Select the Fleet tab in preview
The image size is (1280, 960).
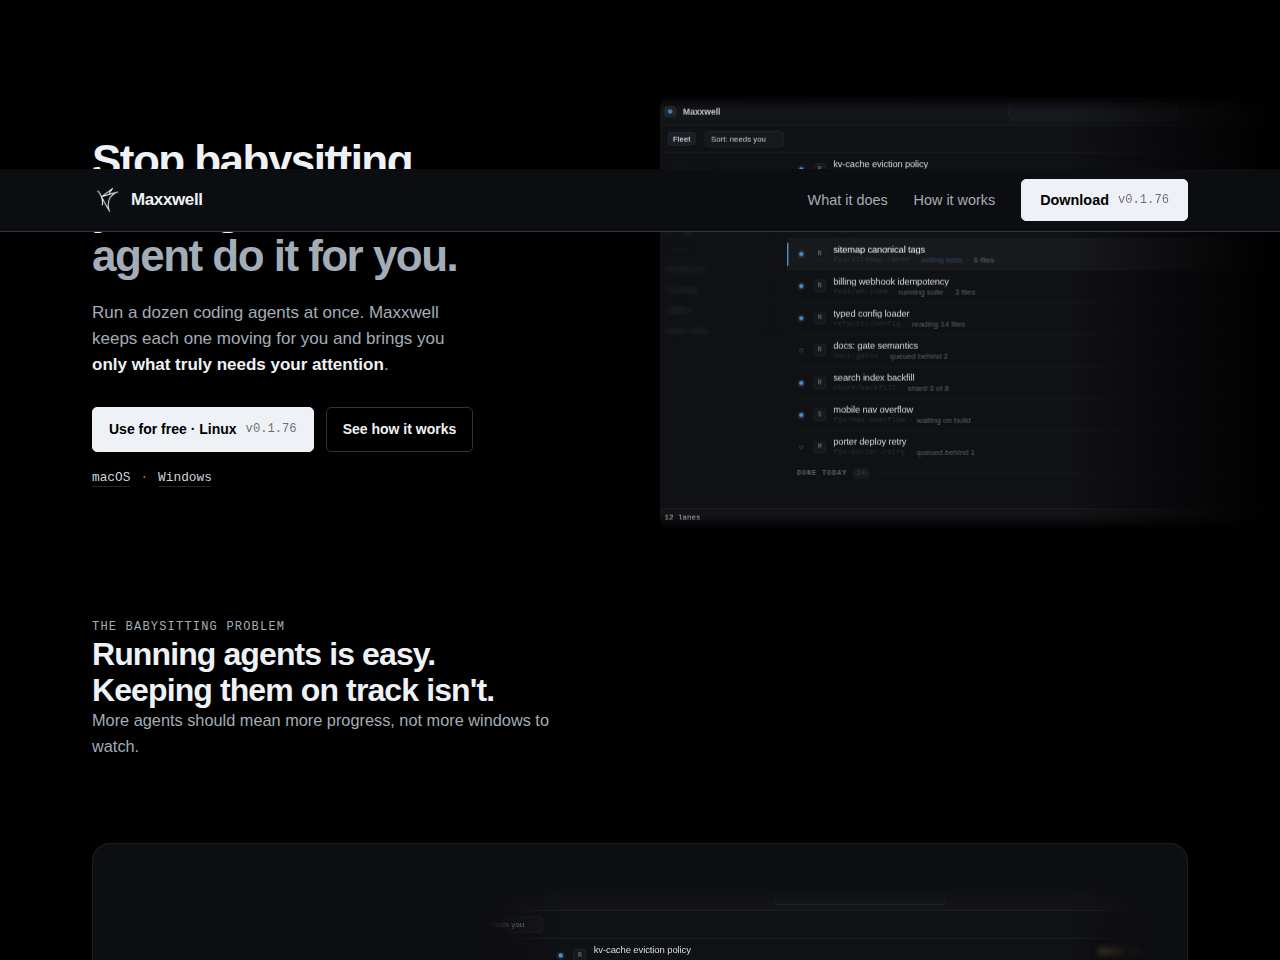pos(682,139)
